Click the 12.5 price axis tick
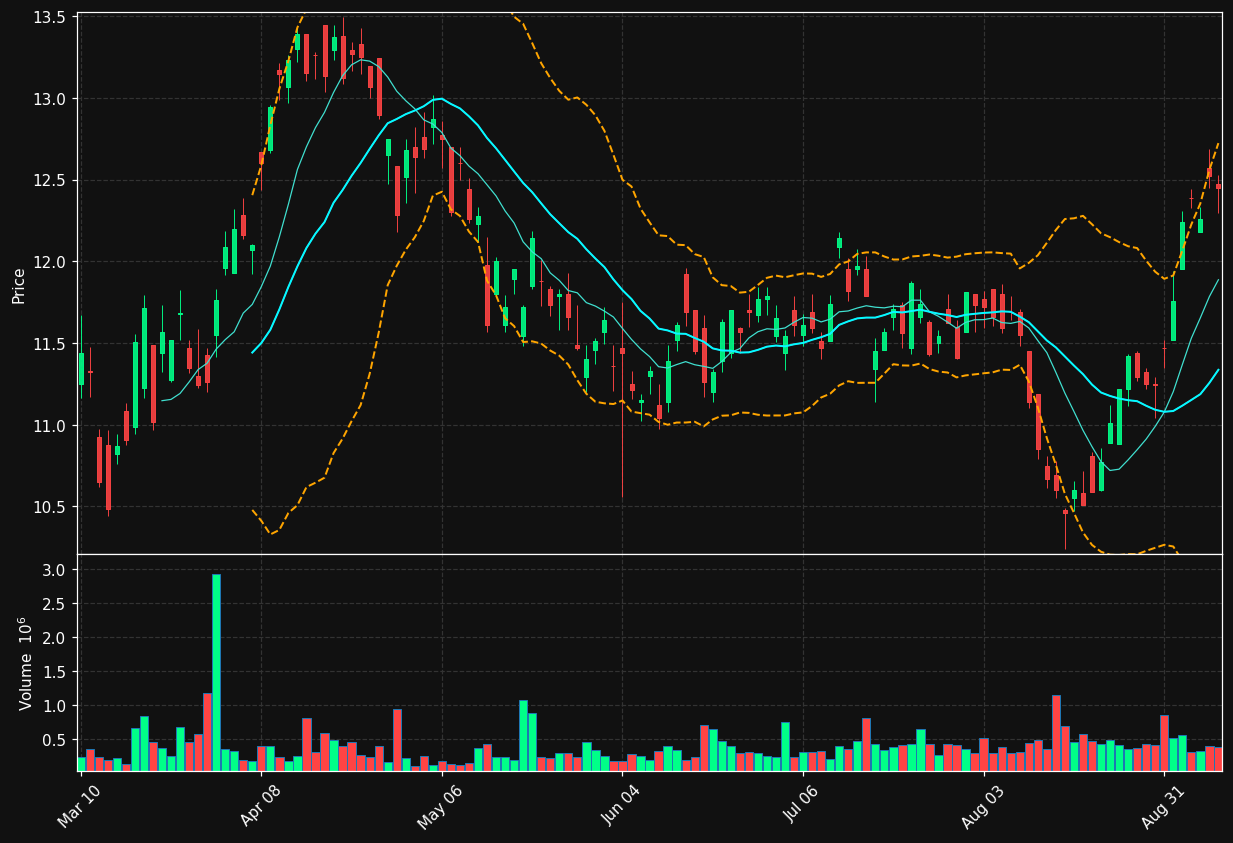 pos(49,181)
